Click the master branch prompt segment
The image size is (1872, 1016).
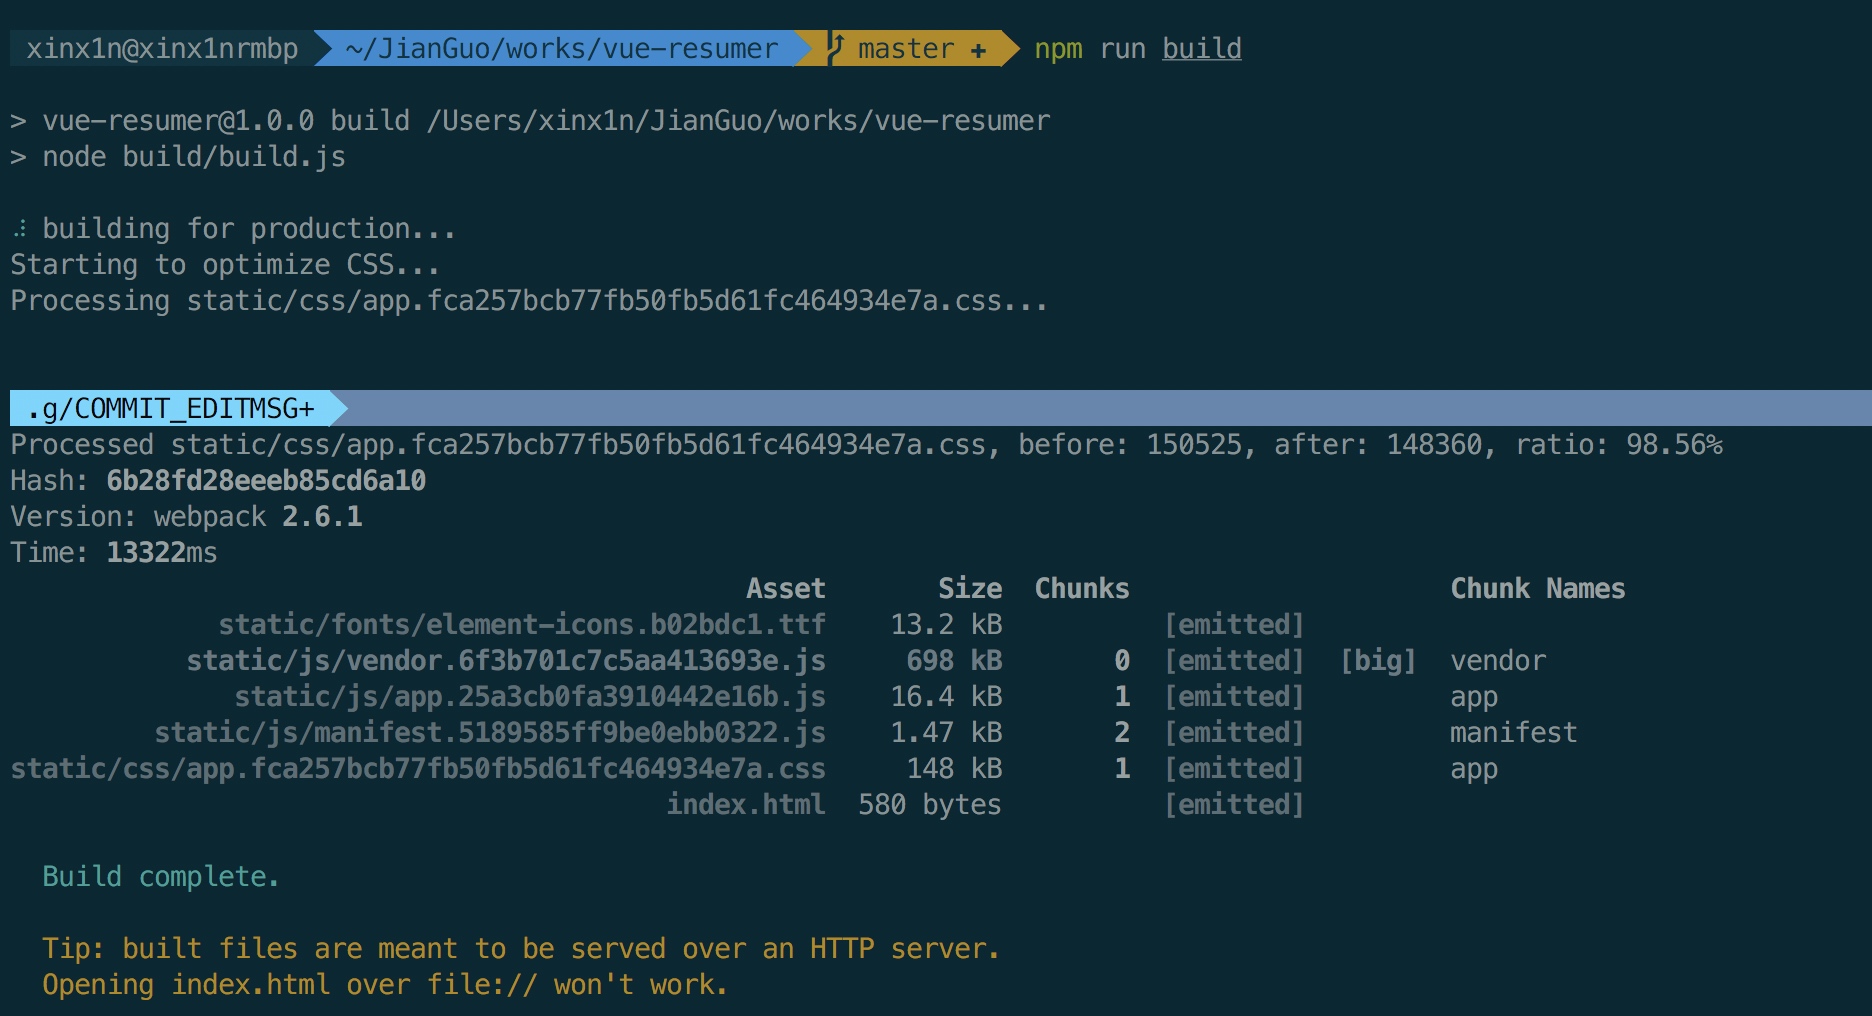908,49
